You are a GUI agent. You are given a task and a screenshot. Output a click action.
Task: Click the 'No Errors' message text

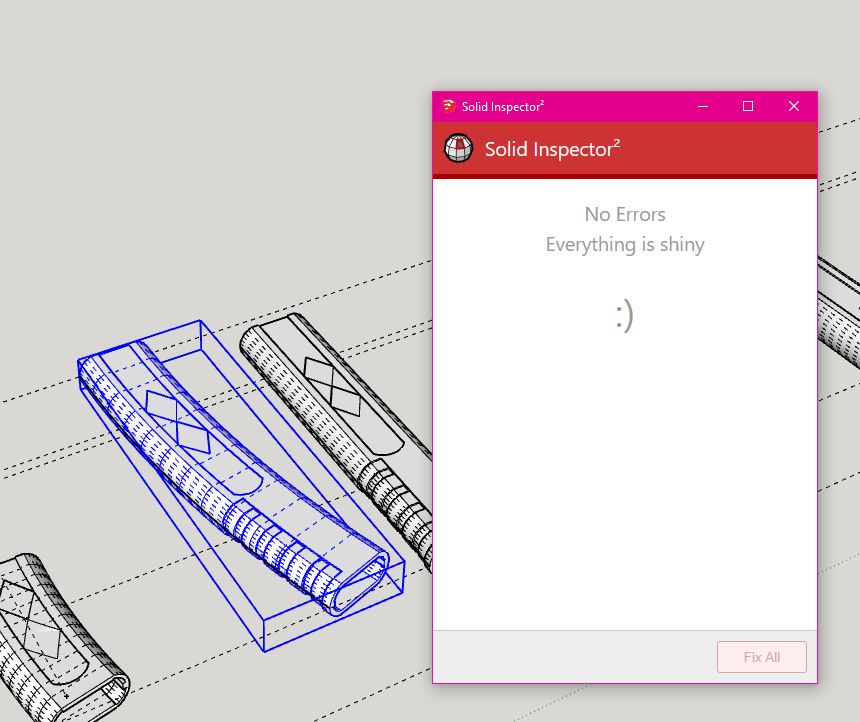point(625,215)
